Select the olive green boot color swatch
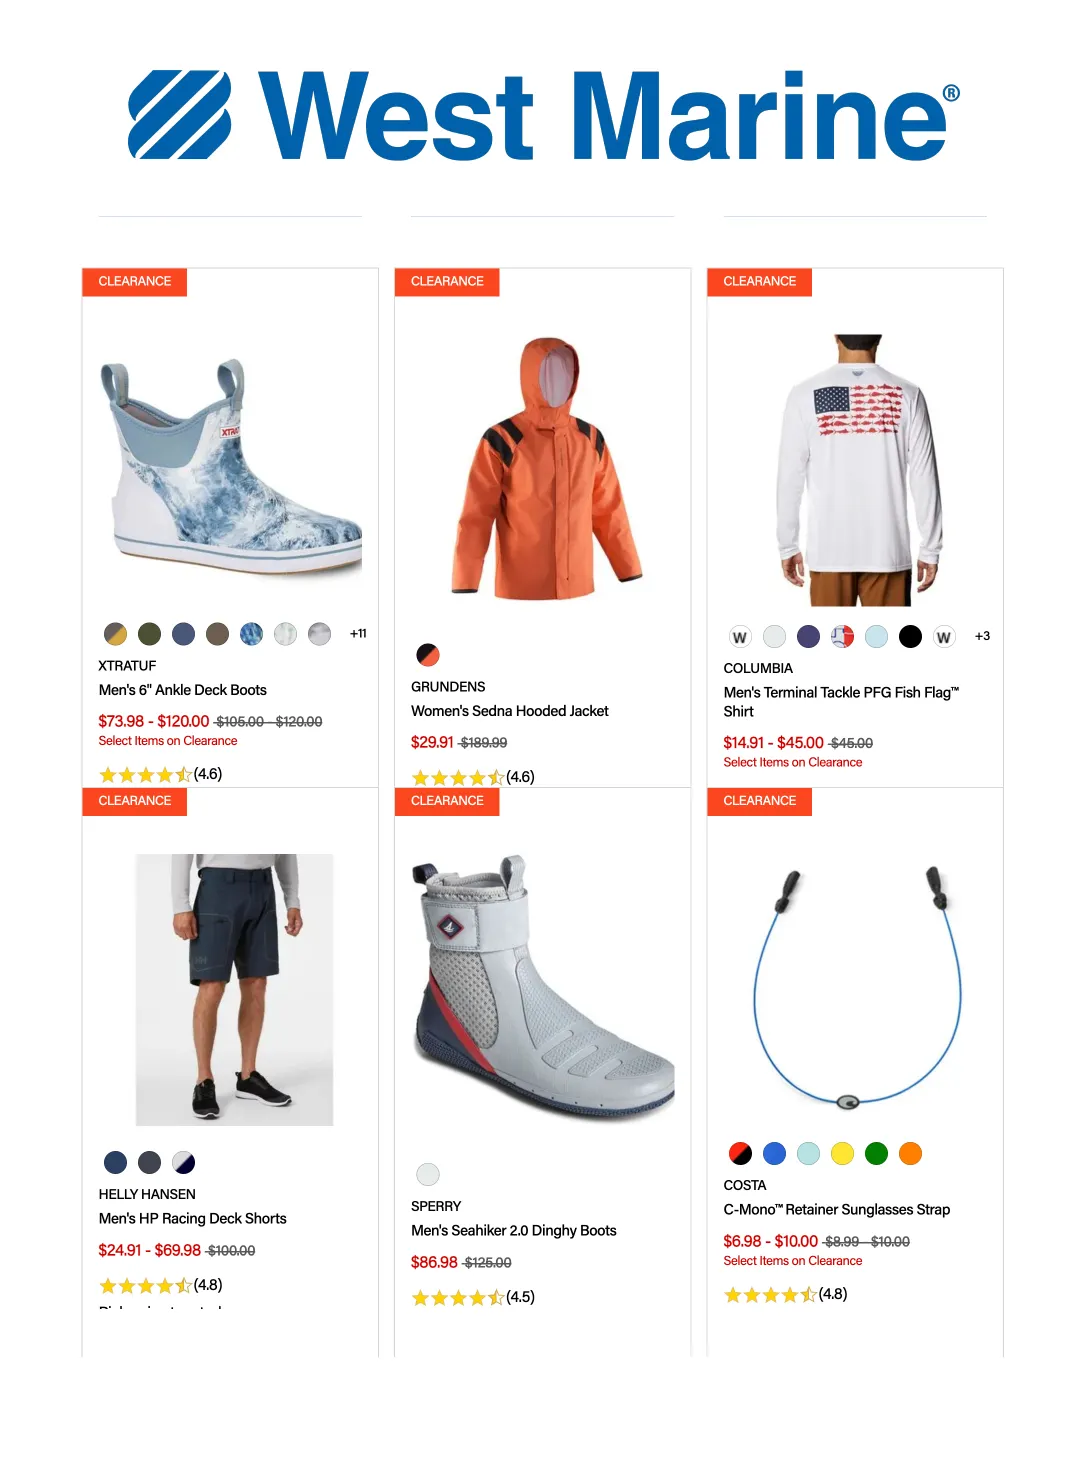1085x1470 pixels. tap(149, 634)
